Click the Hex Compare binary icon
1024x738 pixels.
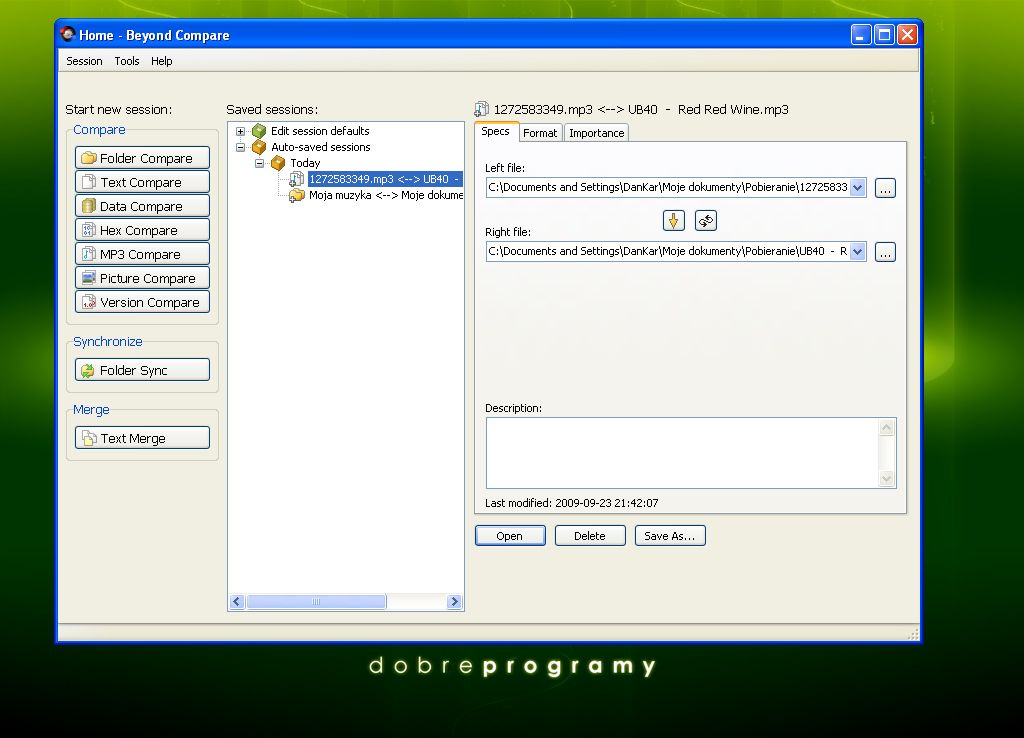[89, 230]
